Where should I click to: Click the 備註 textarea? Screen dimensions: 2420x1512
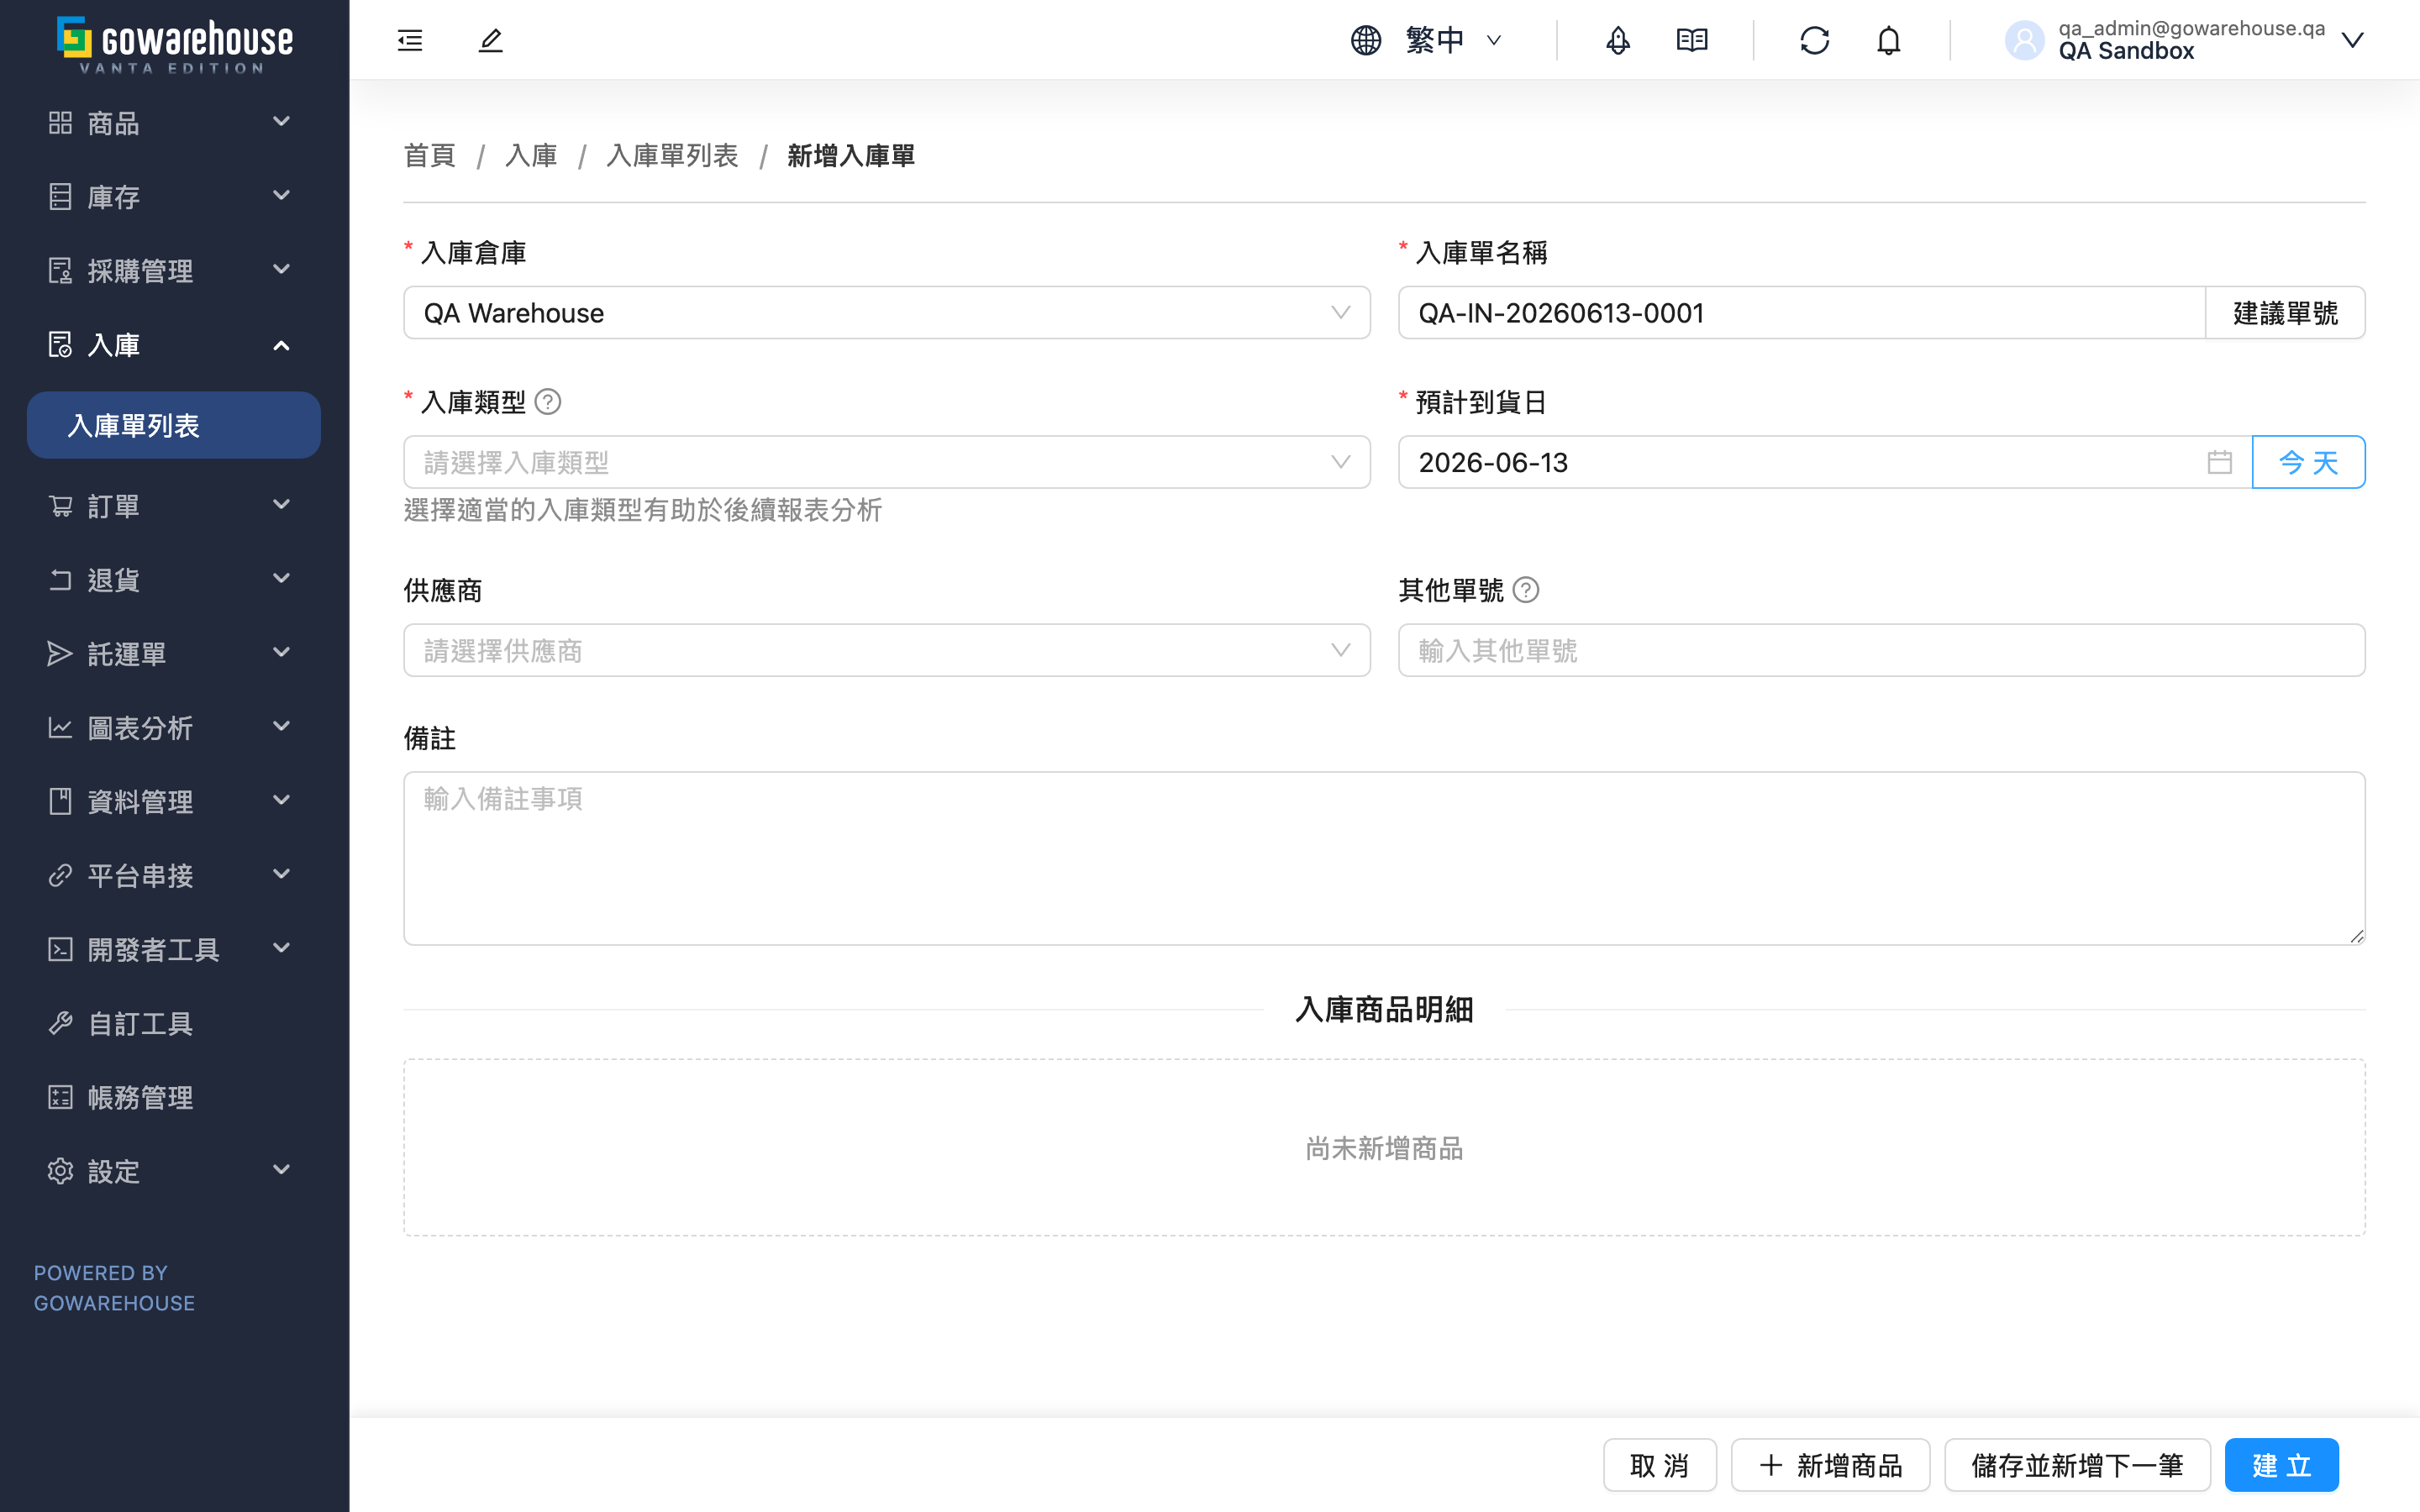[1384, 858]
